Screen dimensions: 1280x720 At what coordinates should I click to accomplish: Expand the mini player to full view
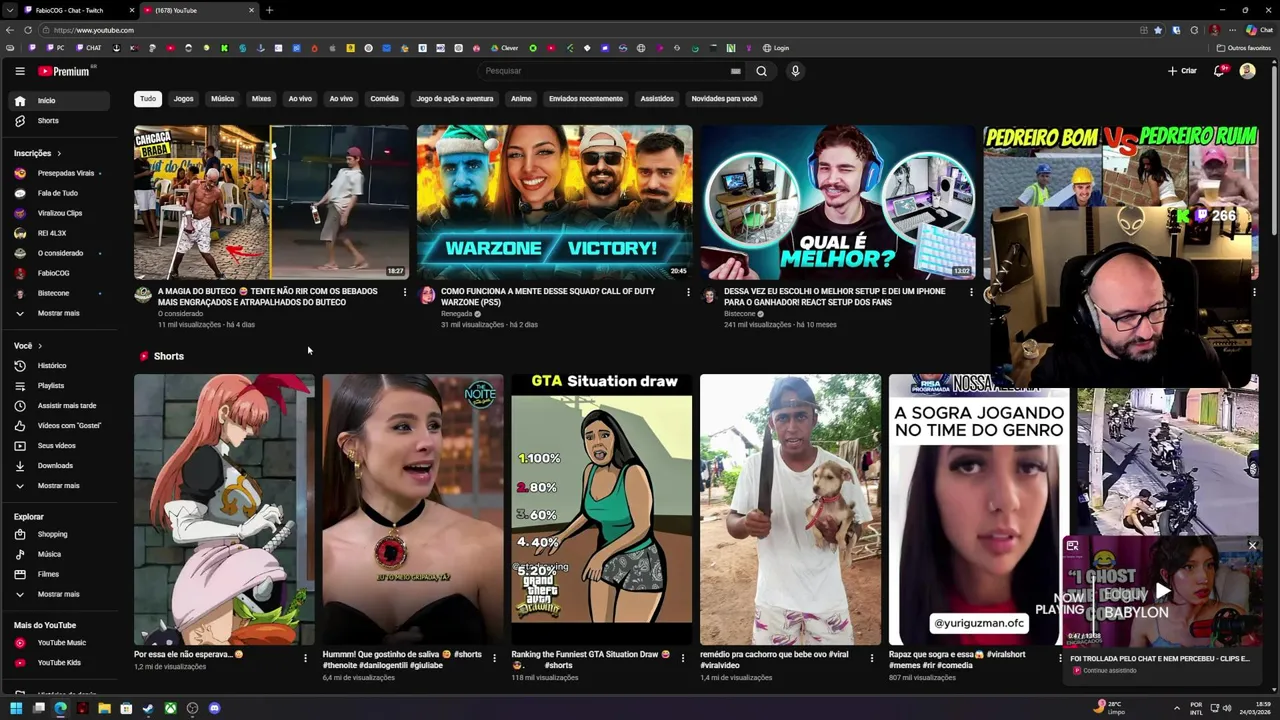click(1072, 546)
